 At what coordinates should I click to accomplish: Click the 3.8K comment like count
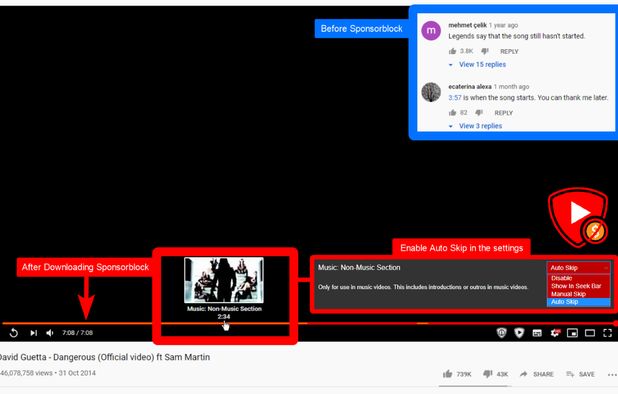tap(467, 51)
